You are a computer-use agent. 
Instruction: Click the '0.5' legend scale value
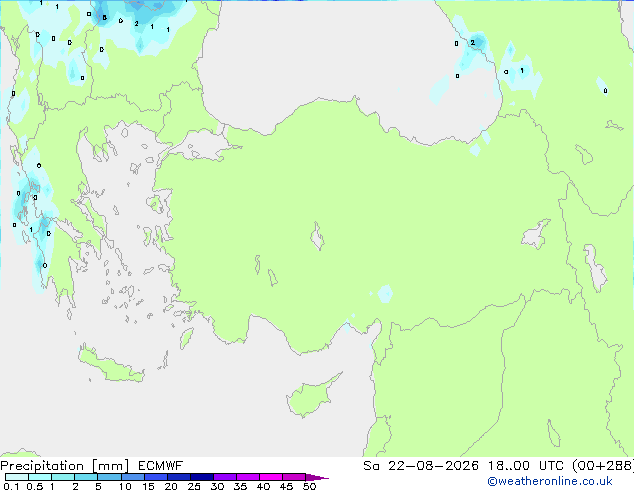(35, 486)
